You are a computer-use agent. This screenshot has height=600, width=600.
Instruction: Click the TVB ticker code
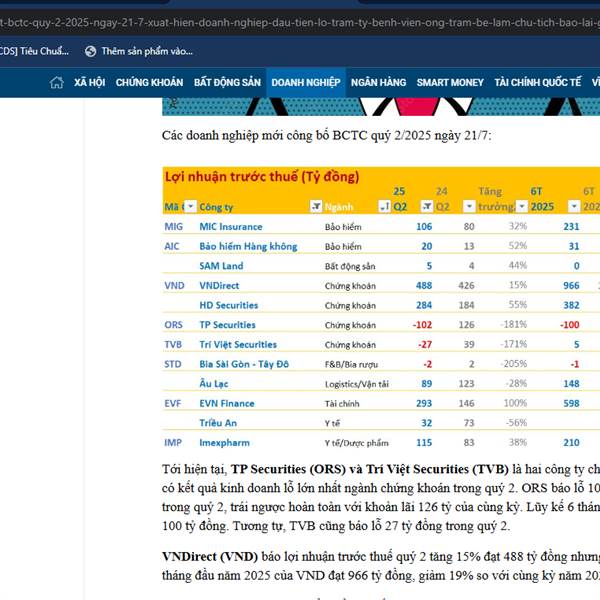[x=173, y=344]
